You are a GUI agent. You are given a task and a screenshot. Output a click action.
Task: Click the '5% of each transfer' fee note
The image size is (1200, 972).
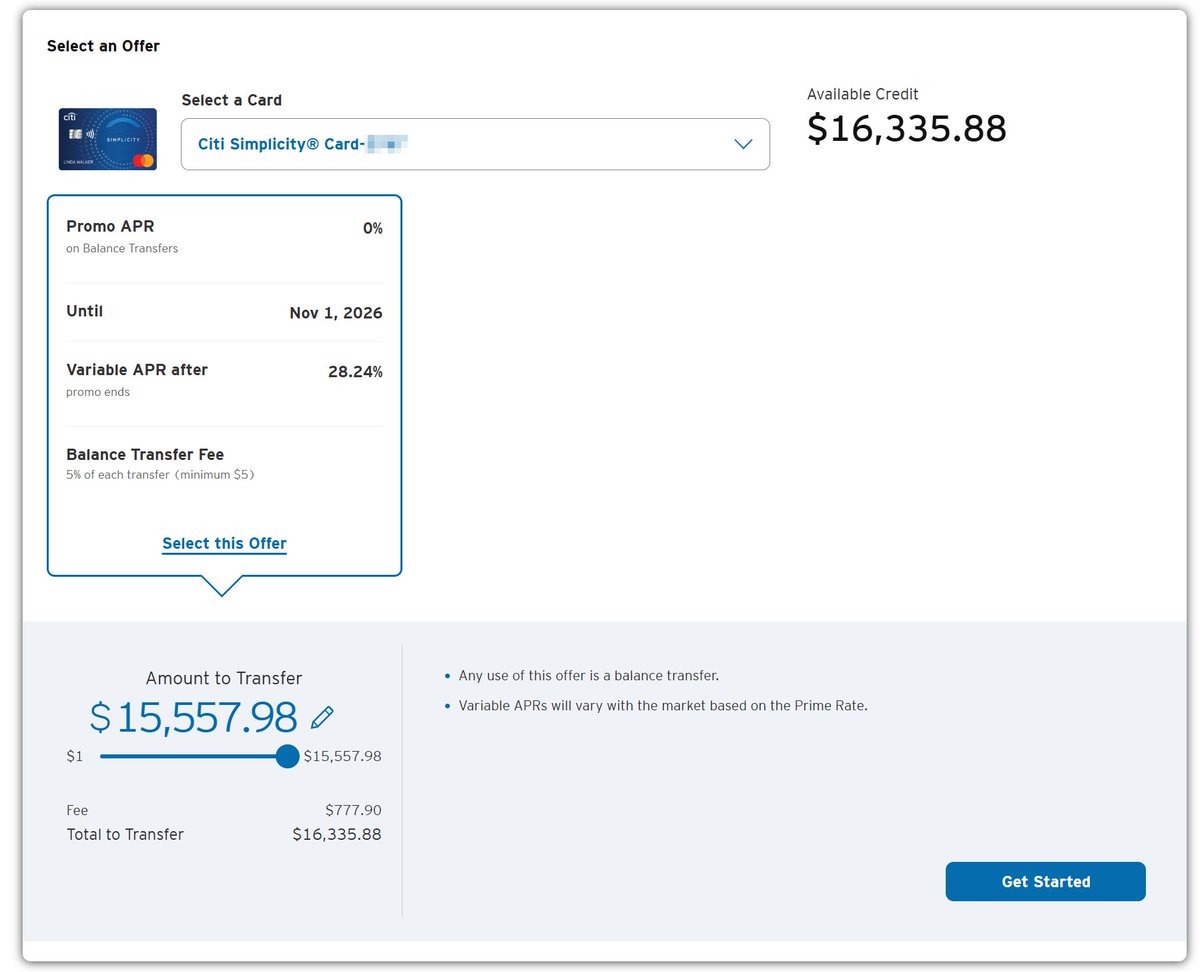click(x=160, y=475)
